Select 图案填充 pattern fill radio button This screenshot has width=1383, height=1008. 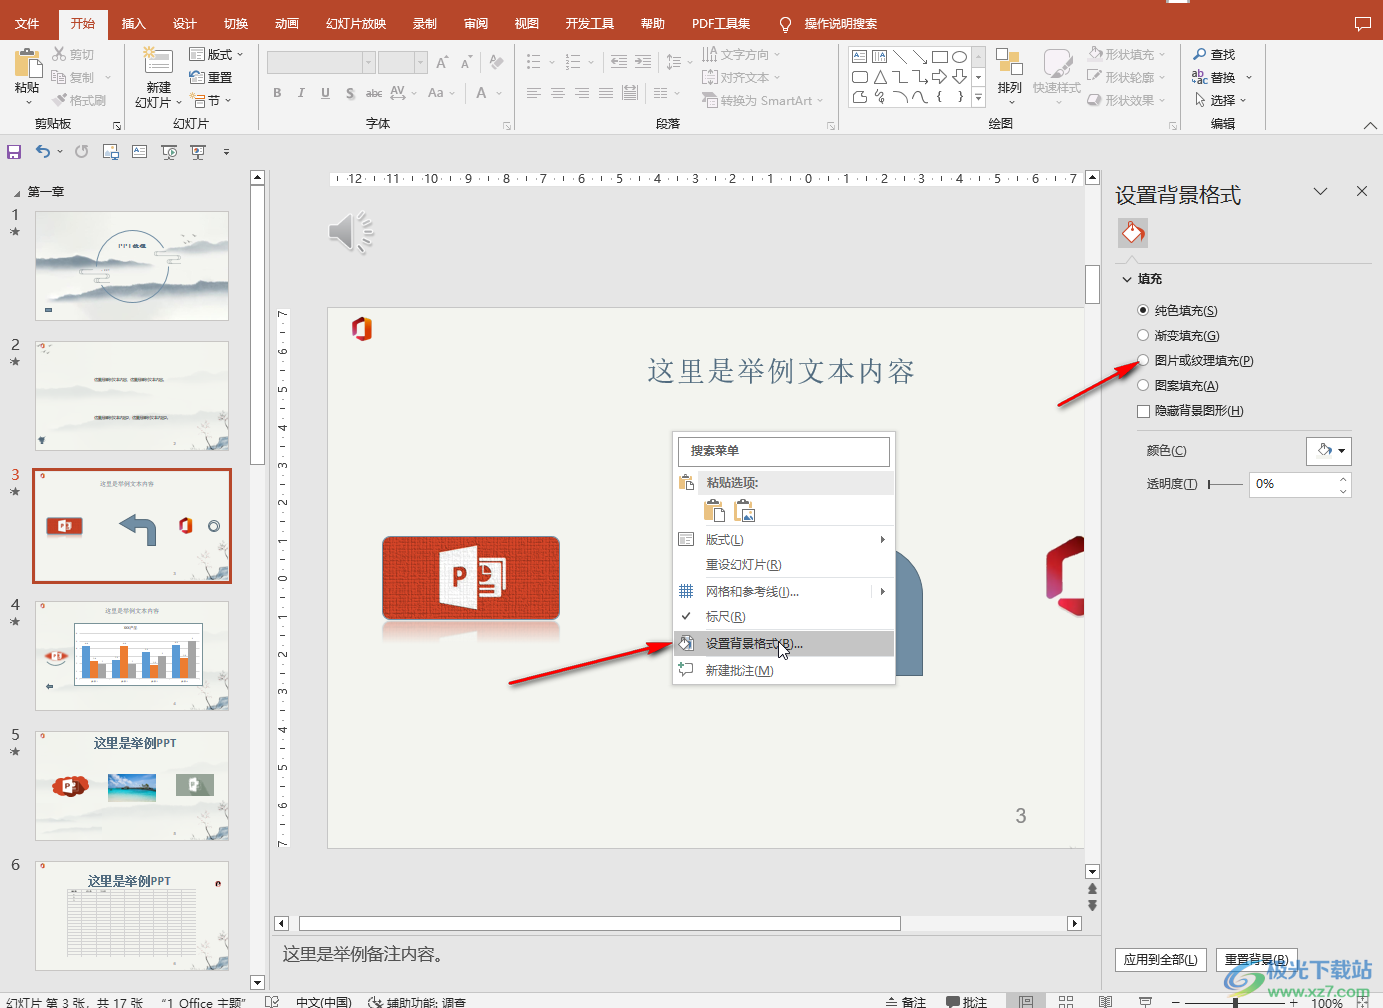(1143, 385)
